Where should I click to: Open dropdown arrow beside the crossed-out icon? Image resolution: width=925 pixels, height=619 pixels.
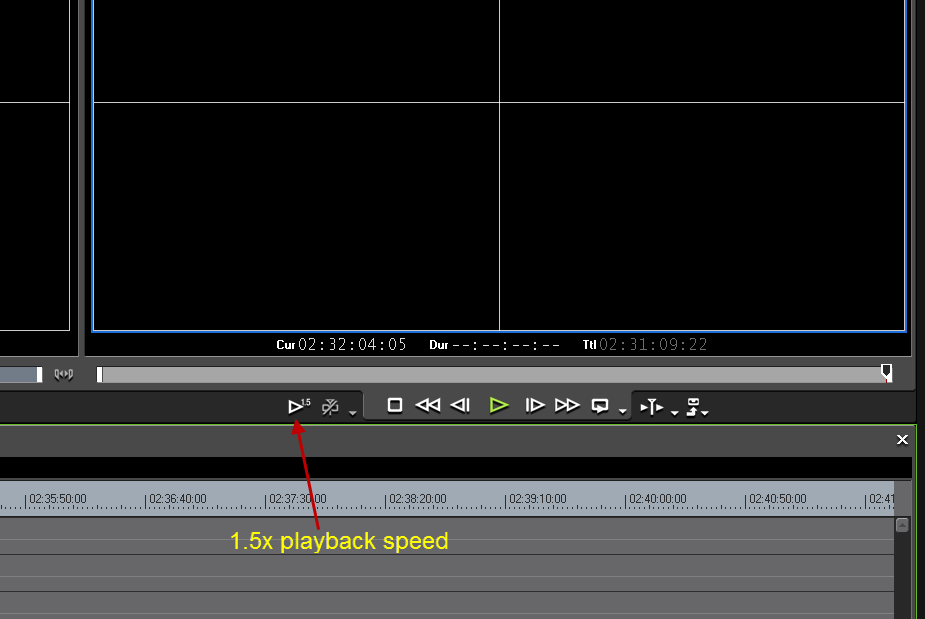tap(352, 411)
